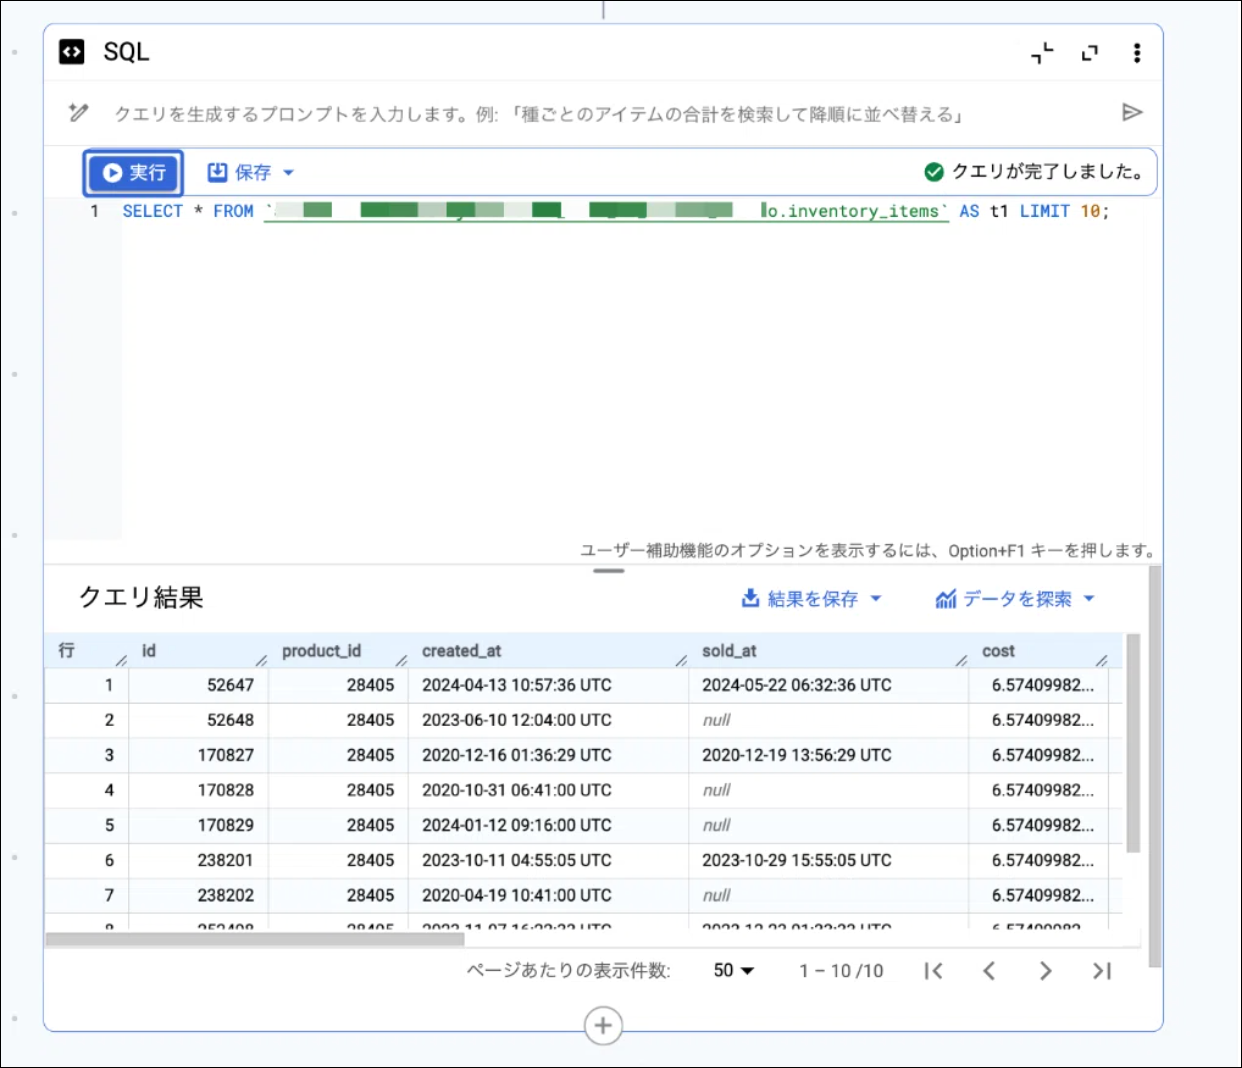Viewport: 1242px width, 1068px height.
Task: Open the 結果を保存 dropdown
Action: pos(878,598)
